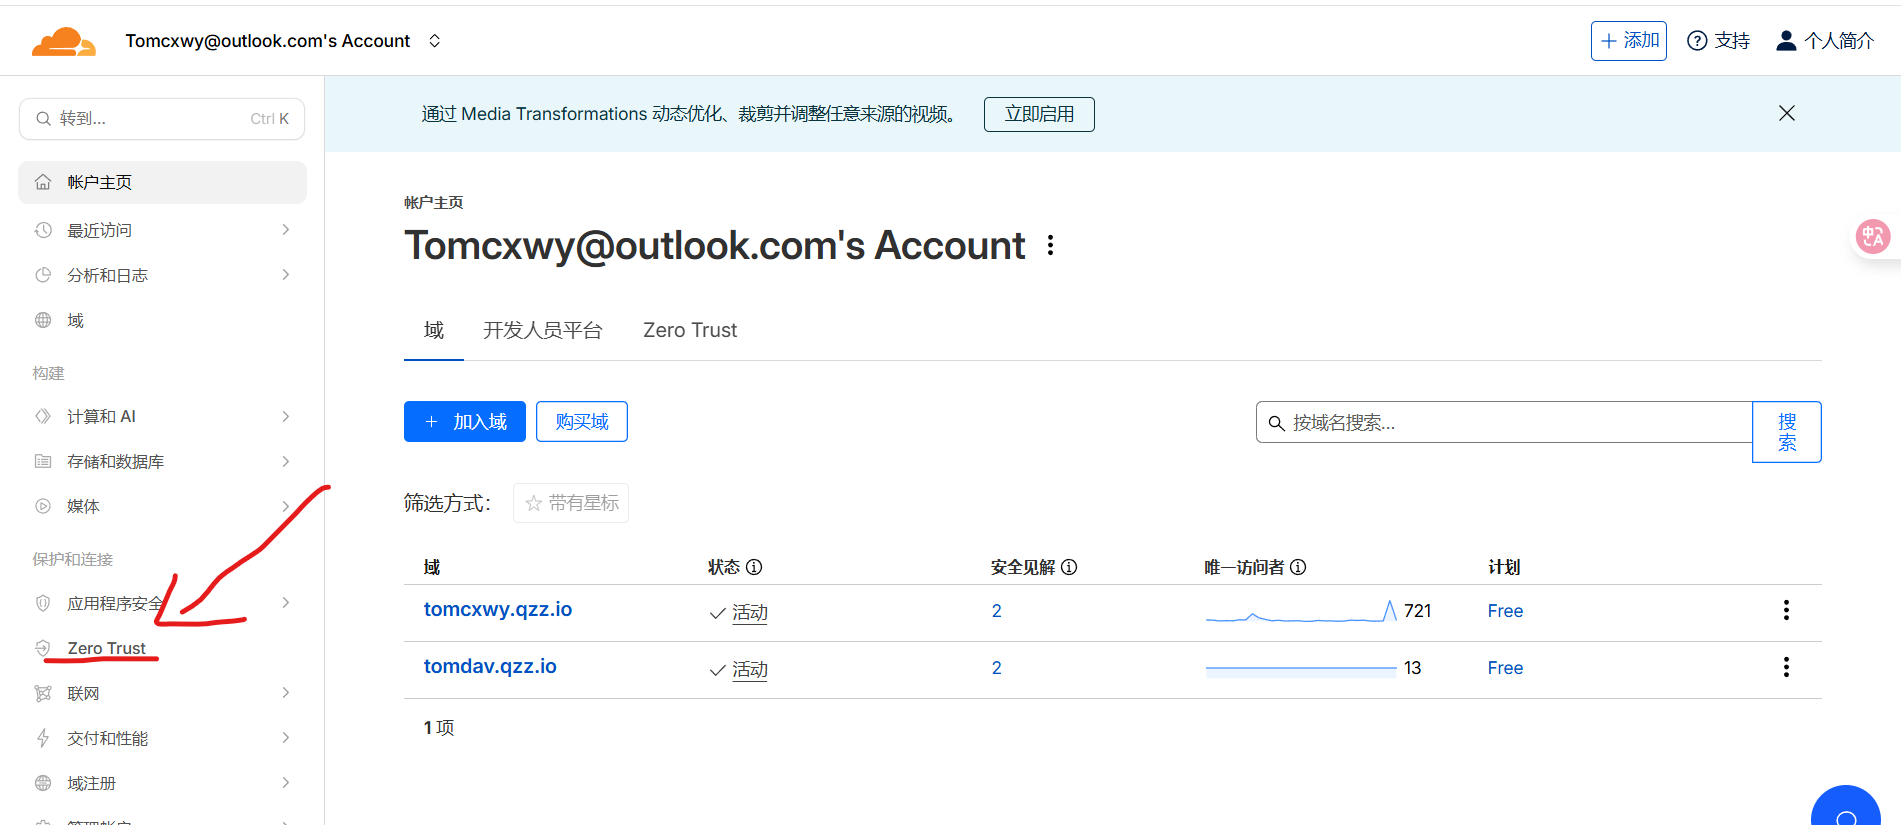Click info icon next to 安全见解
Image resolution: width=1901 pixels, height=825 pixels.
1069,567
